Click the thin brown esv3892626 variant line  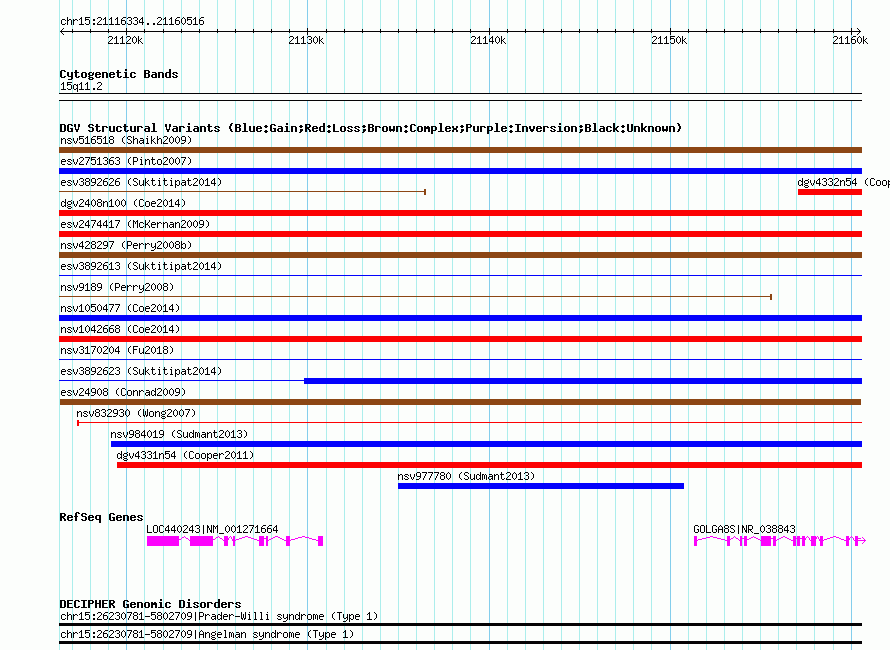pyautogui.click(x=242, y=192)
